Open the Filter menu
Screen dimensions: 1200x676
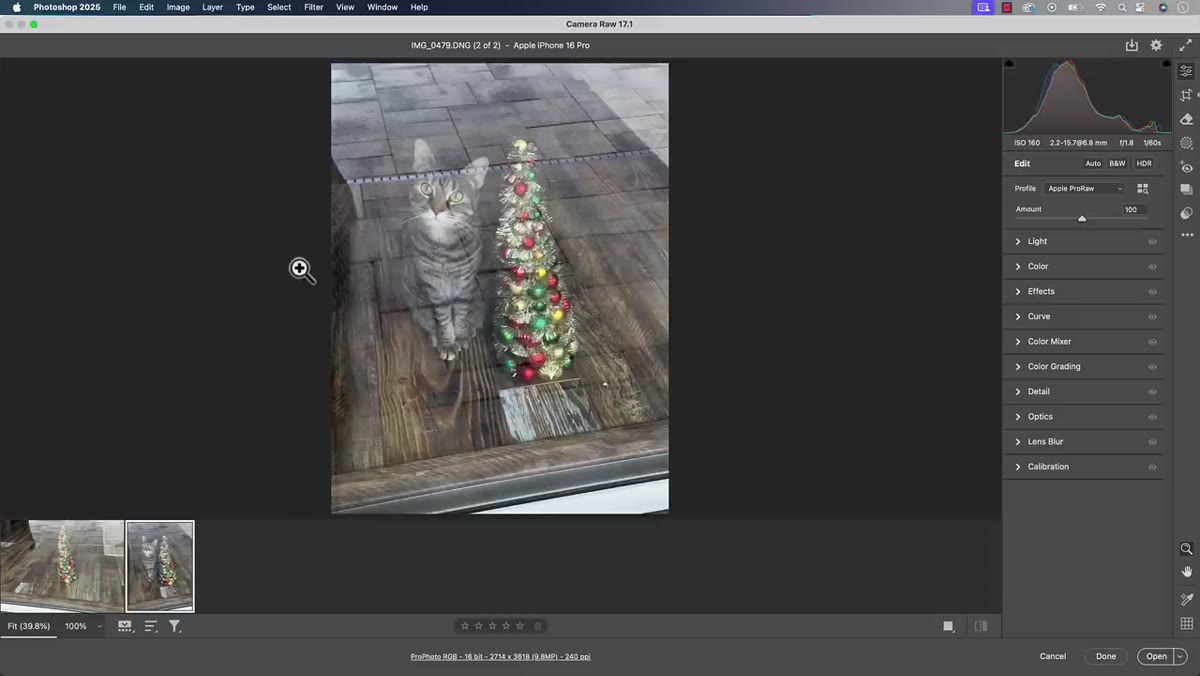(314, 7)
